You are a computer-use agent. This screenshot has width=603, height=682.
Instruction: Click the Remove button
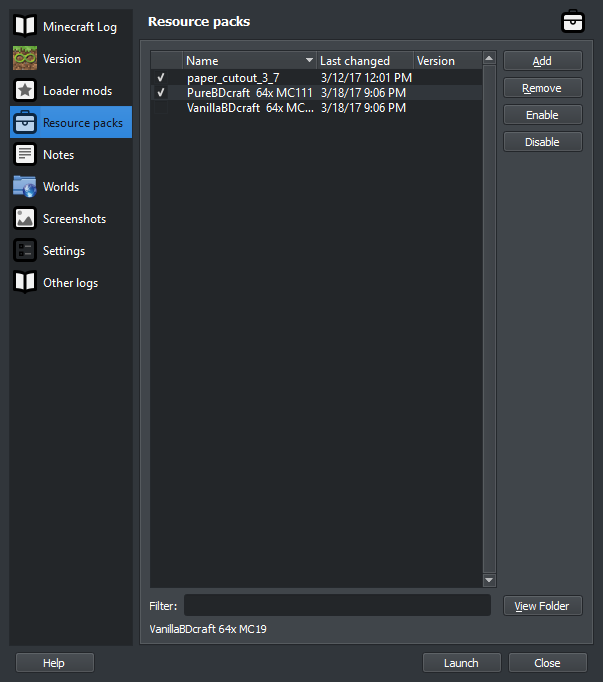[x=543, y=88]
